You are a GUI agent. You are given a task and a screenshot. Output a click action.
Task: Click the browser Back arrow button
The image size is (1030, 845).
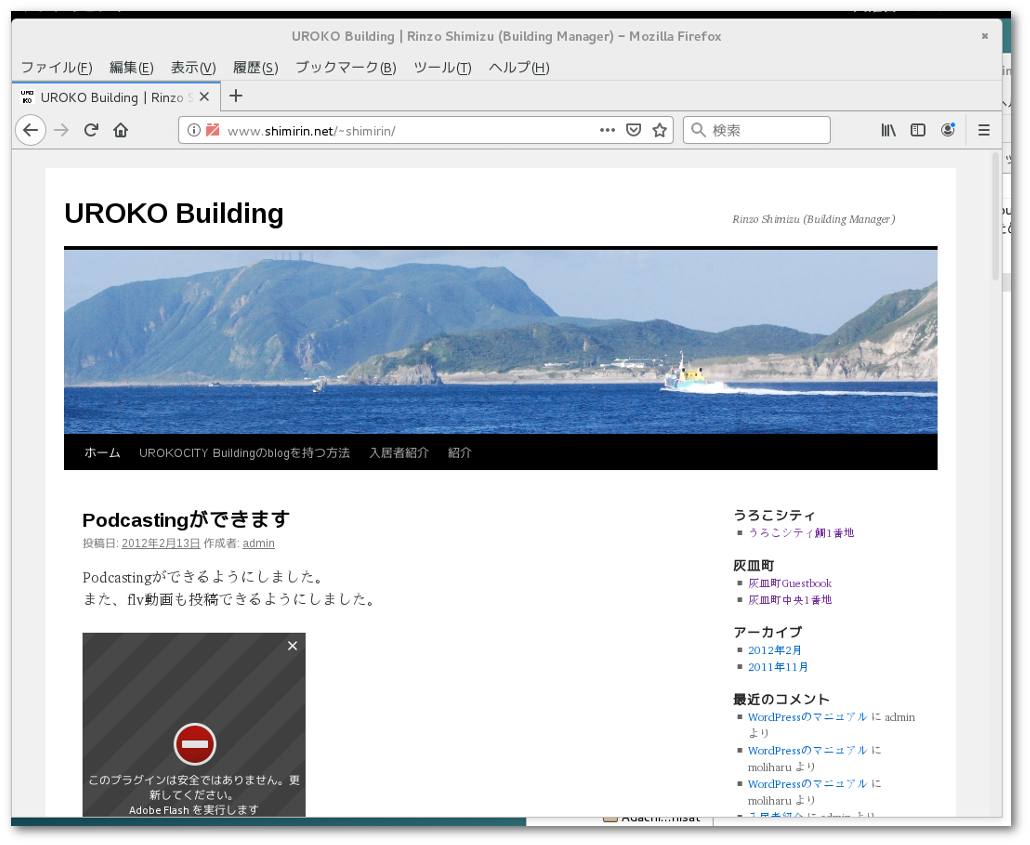(30, 130)
